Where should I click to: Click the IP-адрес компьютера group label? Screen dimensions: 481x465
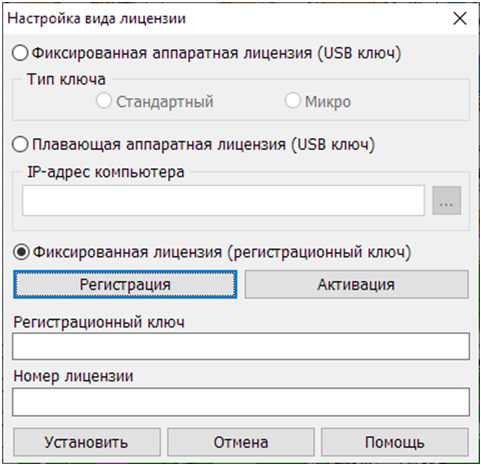pyautogui.click(x=106, y=172)
